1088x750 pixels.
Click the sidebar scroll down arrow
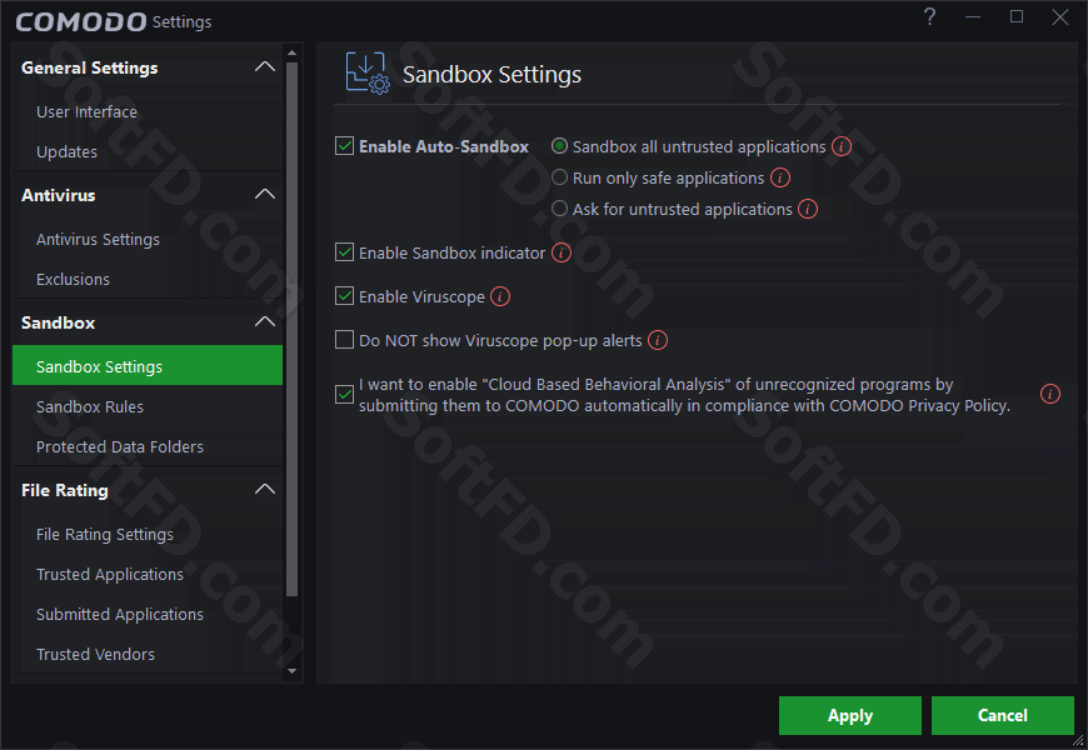292,671
